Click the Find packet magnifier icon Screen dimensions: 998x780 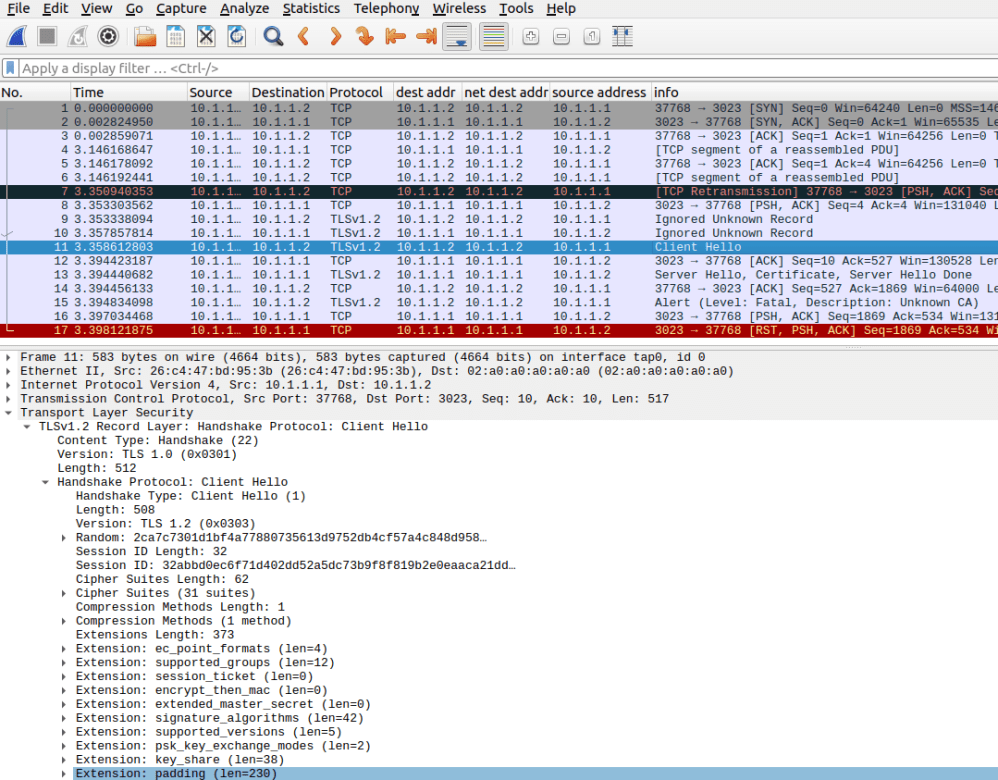(273, 37)
